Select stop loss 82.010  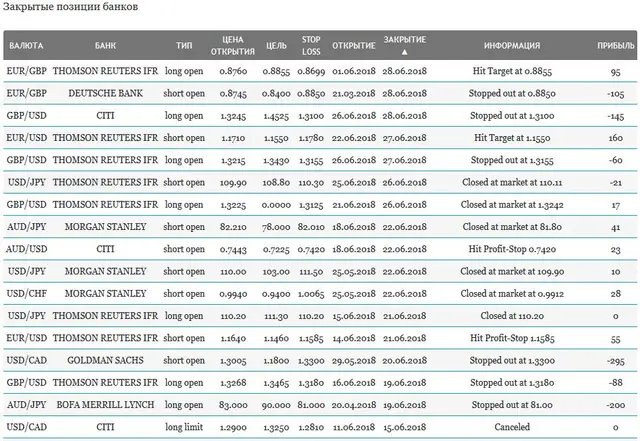[311, 227]
